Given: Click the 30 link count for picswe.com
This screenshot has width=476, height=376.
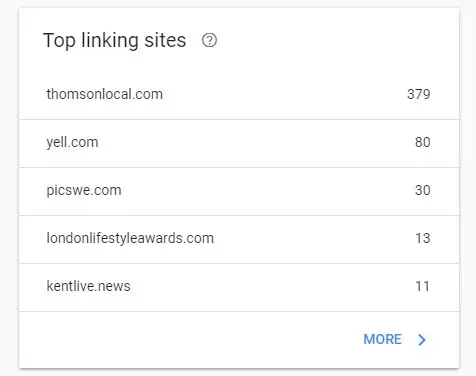Looking at the screenshot, I should 423,190.
